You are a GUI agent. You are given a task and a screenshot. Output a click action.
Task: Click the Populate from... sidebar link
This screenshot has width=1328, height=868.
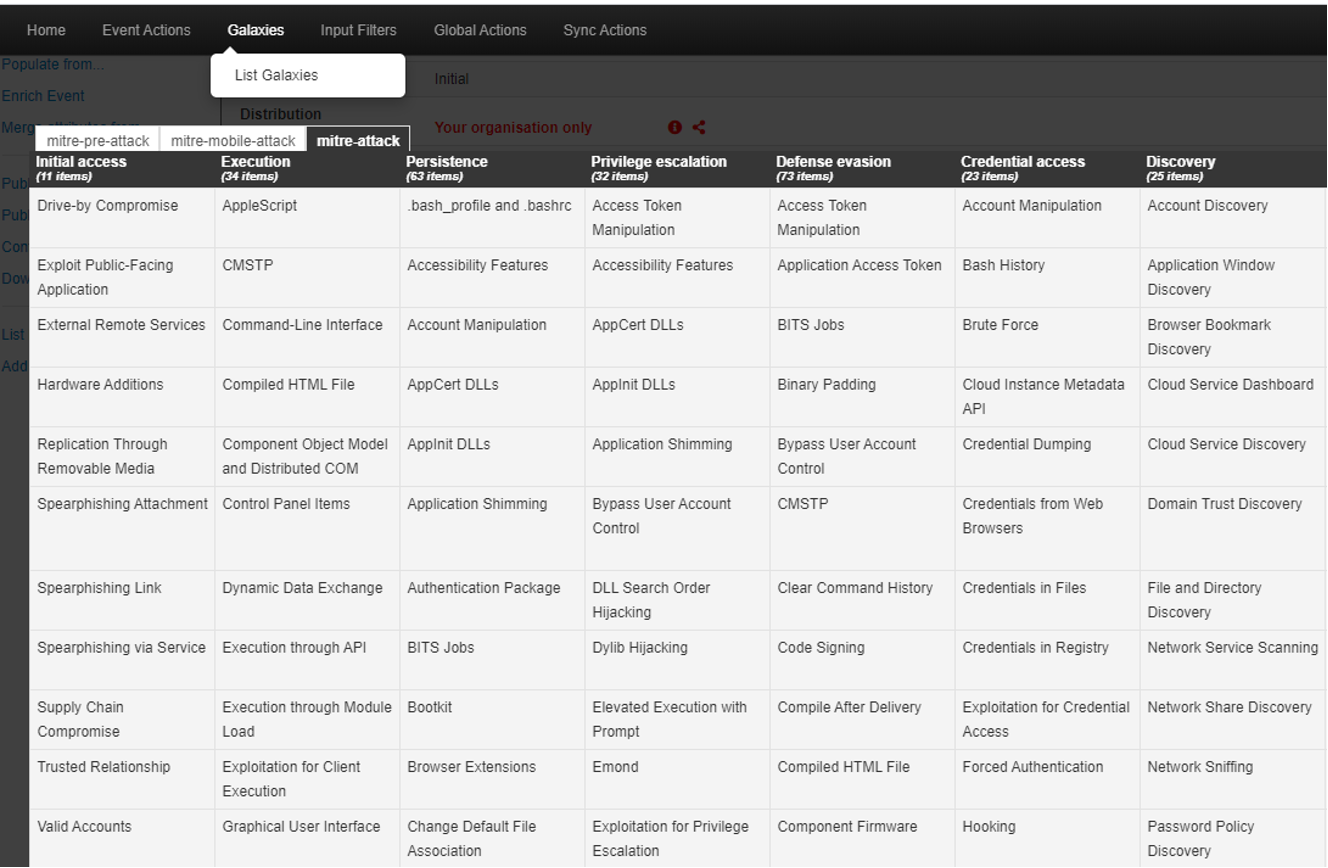click(x=52, y=64)
